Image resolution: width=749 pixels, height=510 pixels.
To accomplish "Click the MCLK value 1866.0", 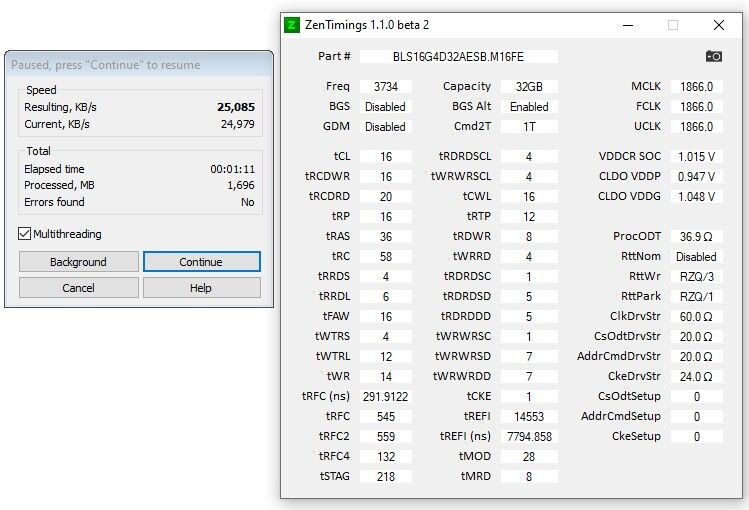I will pyautogui.click(x=696, y=86).
